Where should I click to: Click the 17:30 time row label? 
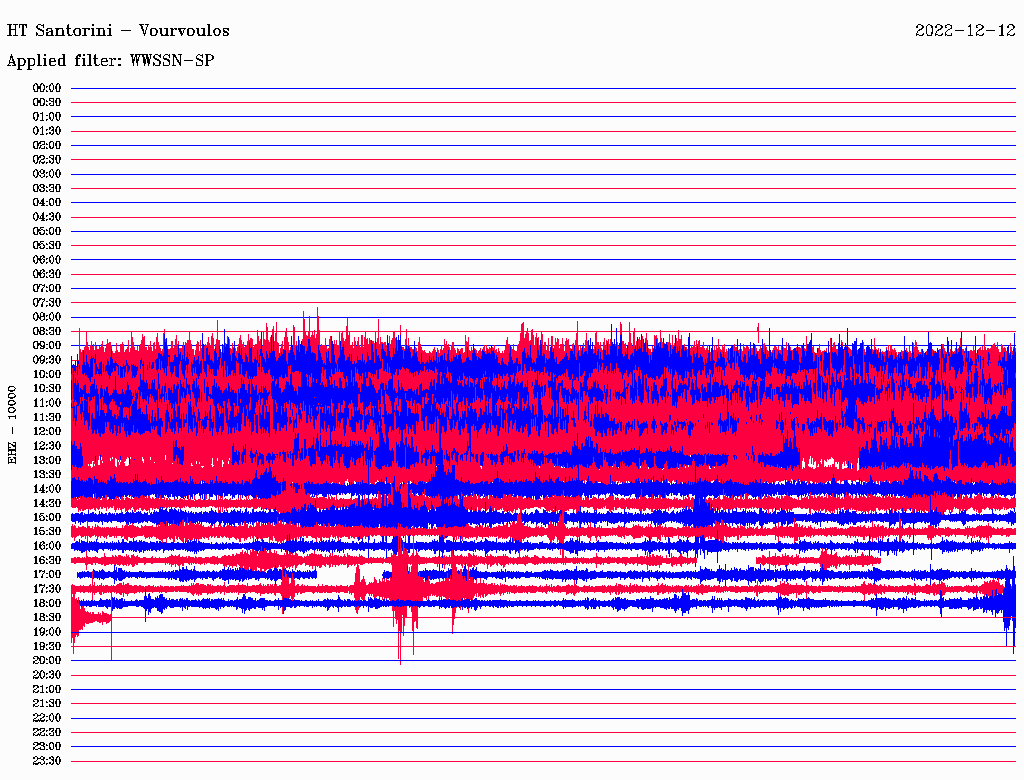tap(47, 589)
